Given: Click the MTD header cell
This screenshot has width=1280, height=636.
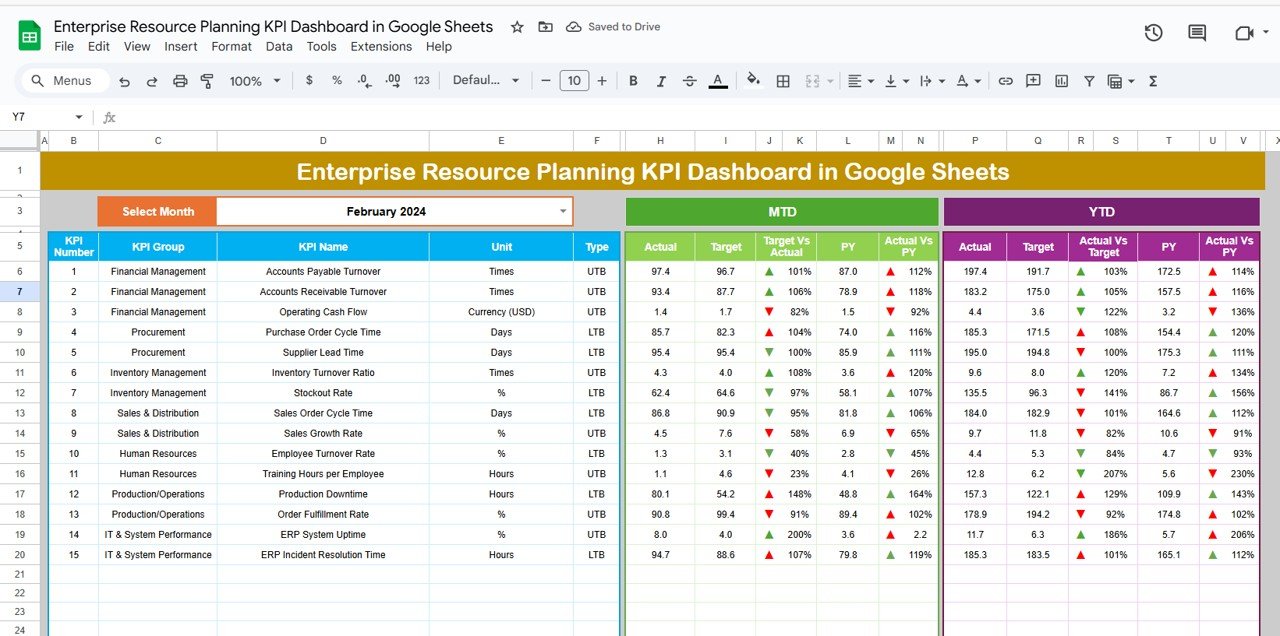Looking at the screenshot, I should point(782,211).
